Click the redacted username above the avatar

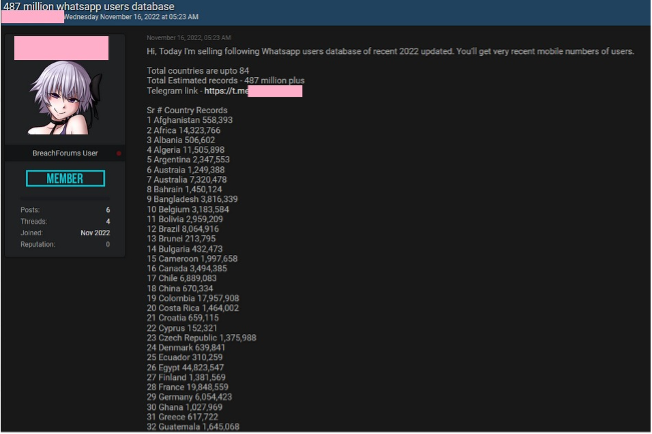tap(63, 47)
